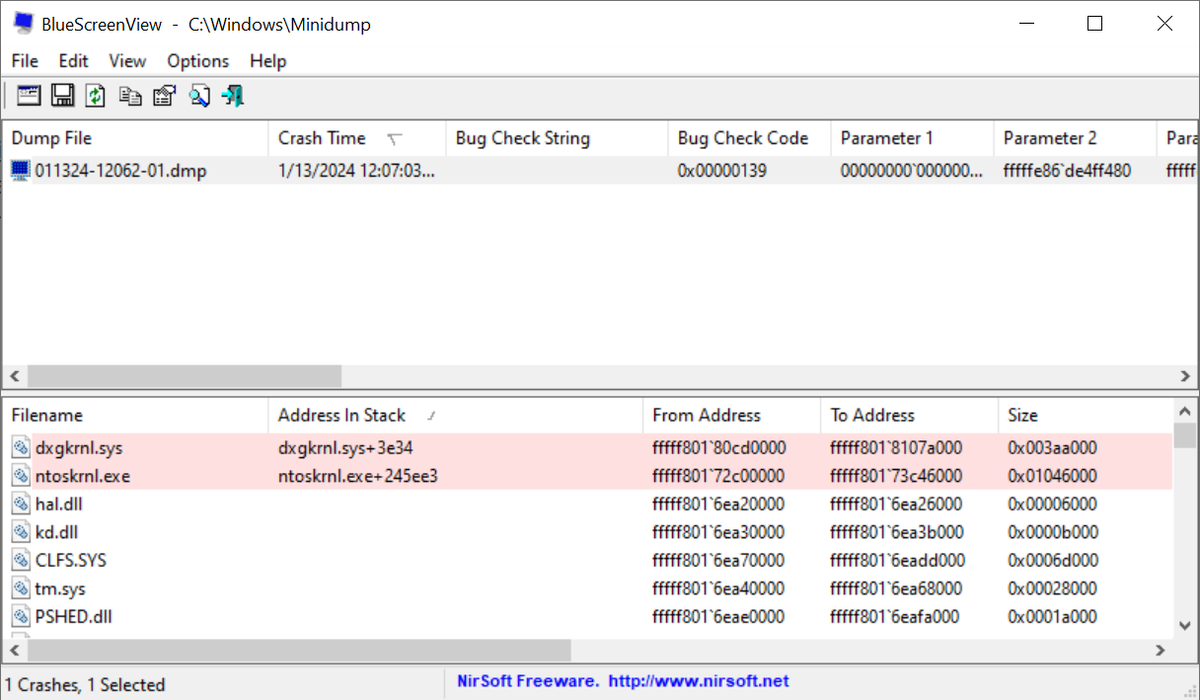Refresh the minidump list
This screenshot has width=1200, height=700.
click(x=95, y=95)
